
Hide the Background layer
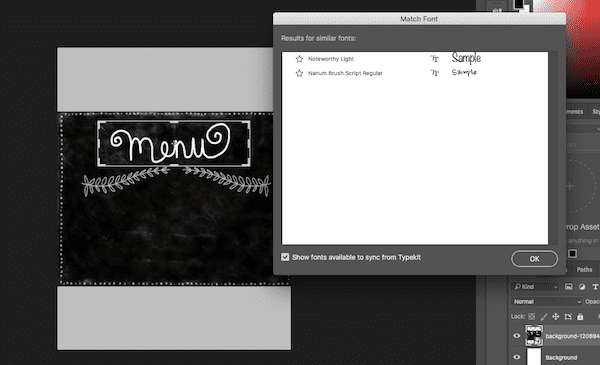[x=517, y=357]
